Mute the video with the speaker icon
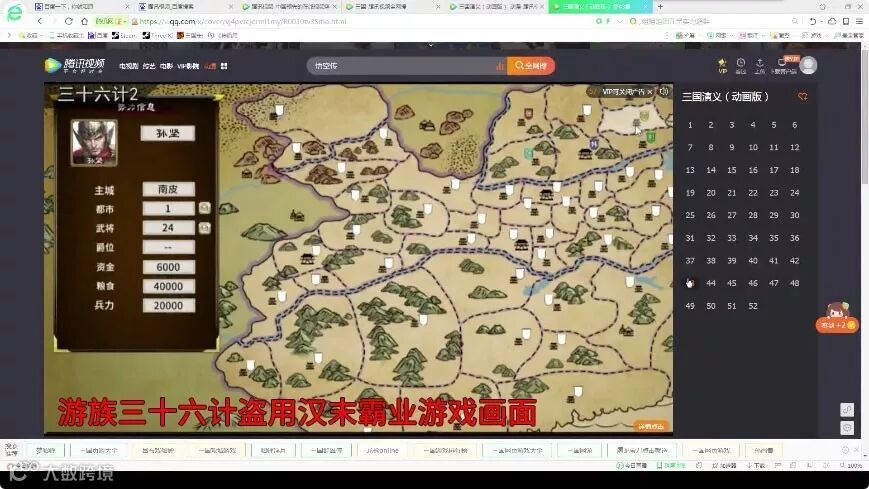This screenshot has width=869, height=489. pos(664,91)
